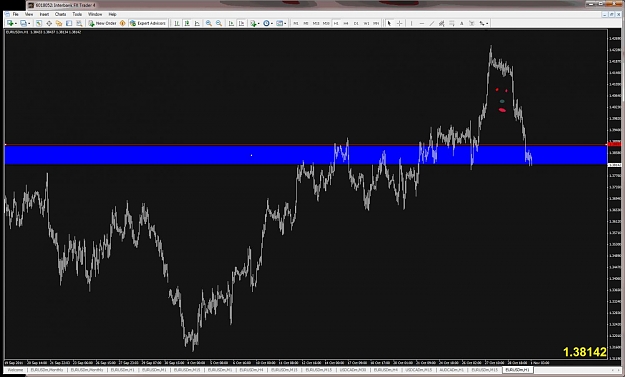625x377 pixels.
Task: Zoom in on the chart
Action: [208, 24]
